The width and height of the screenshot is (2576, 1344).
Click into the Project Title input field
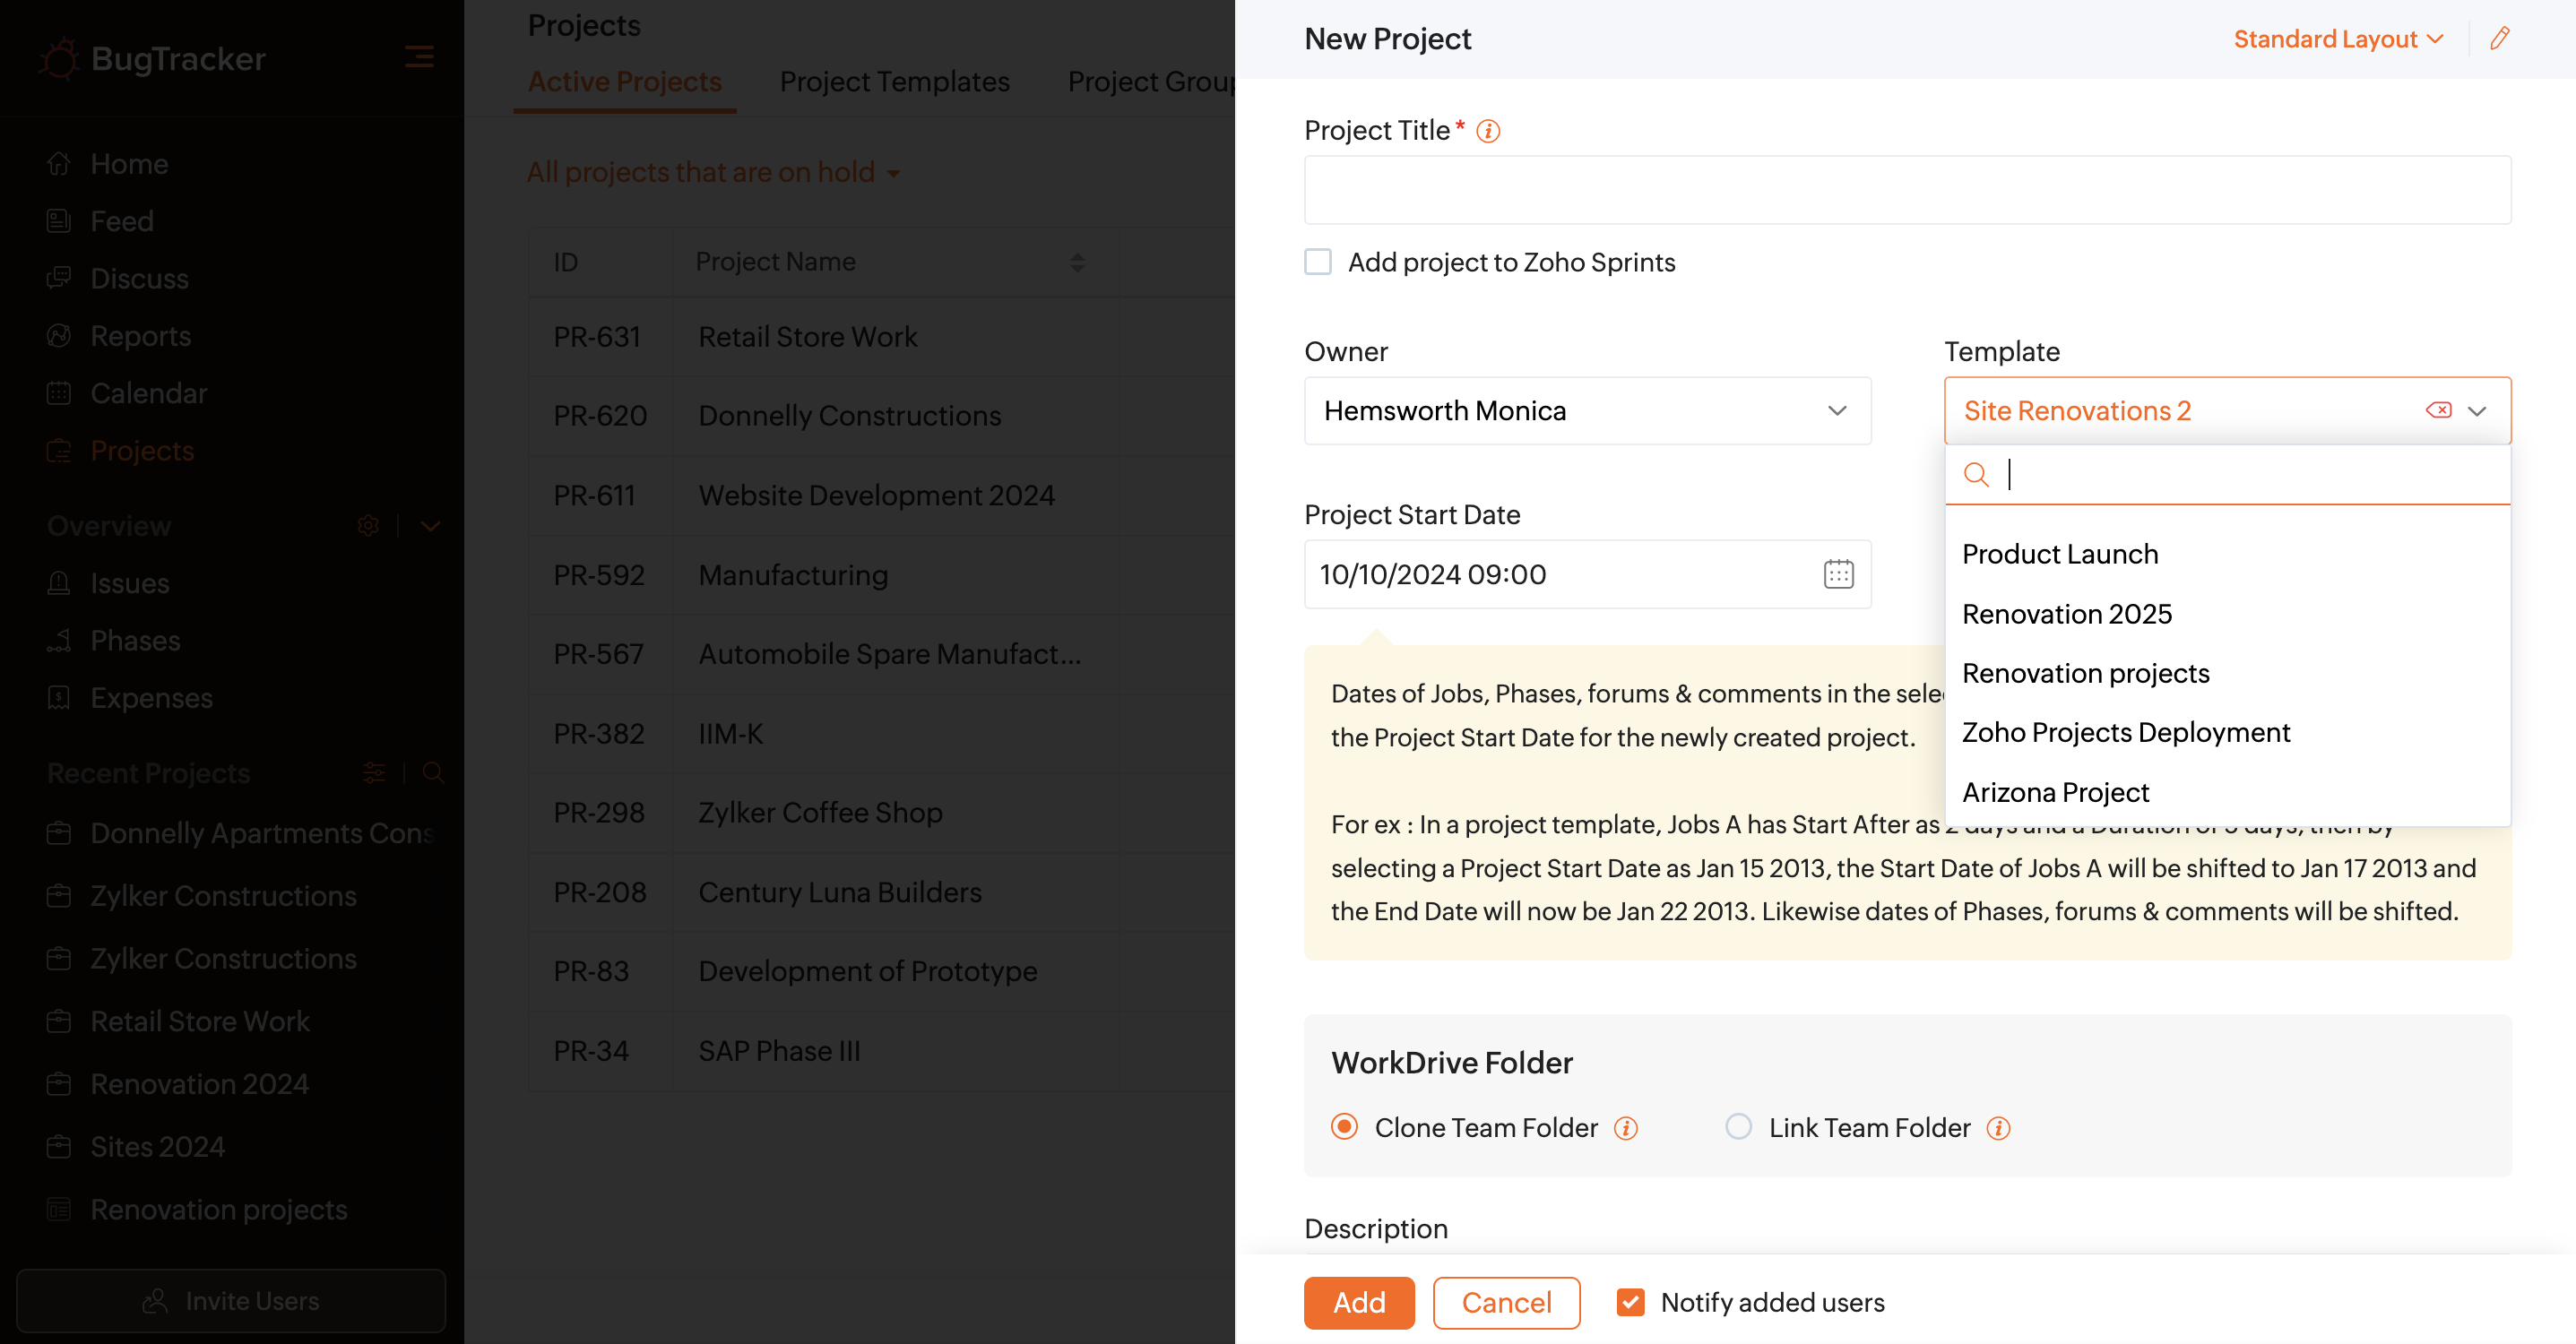tap(1906, 190)
